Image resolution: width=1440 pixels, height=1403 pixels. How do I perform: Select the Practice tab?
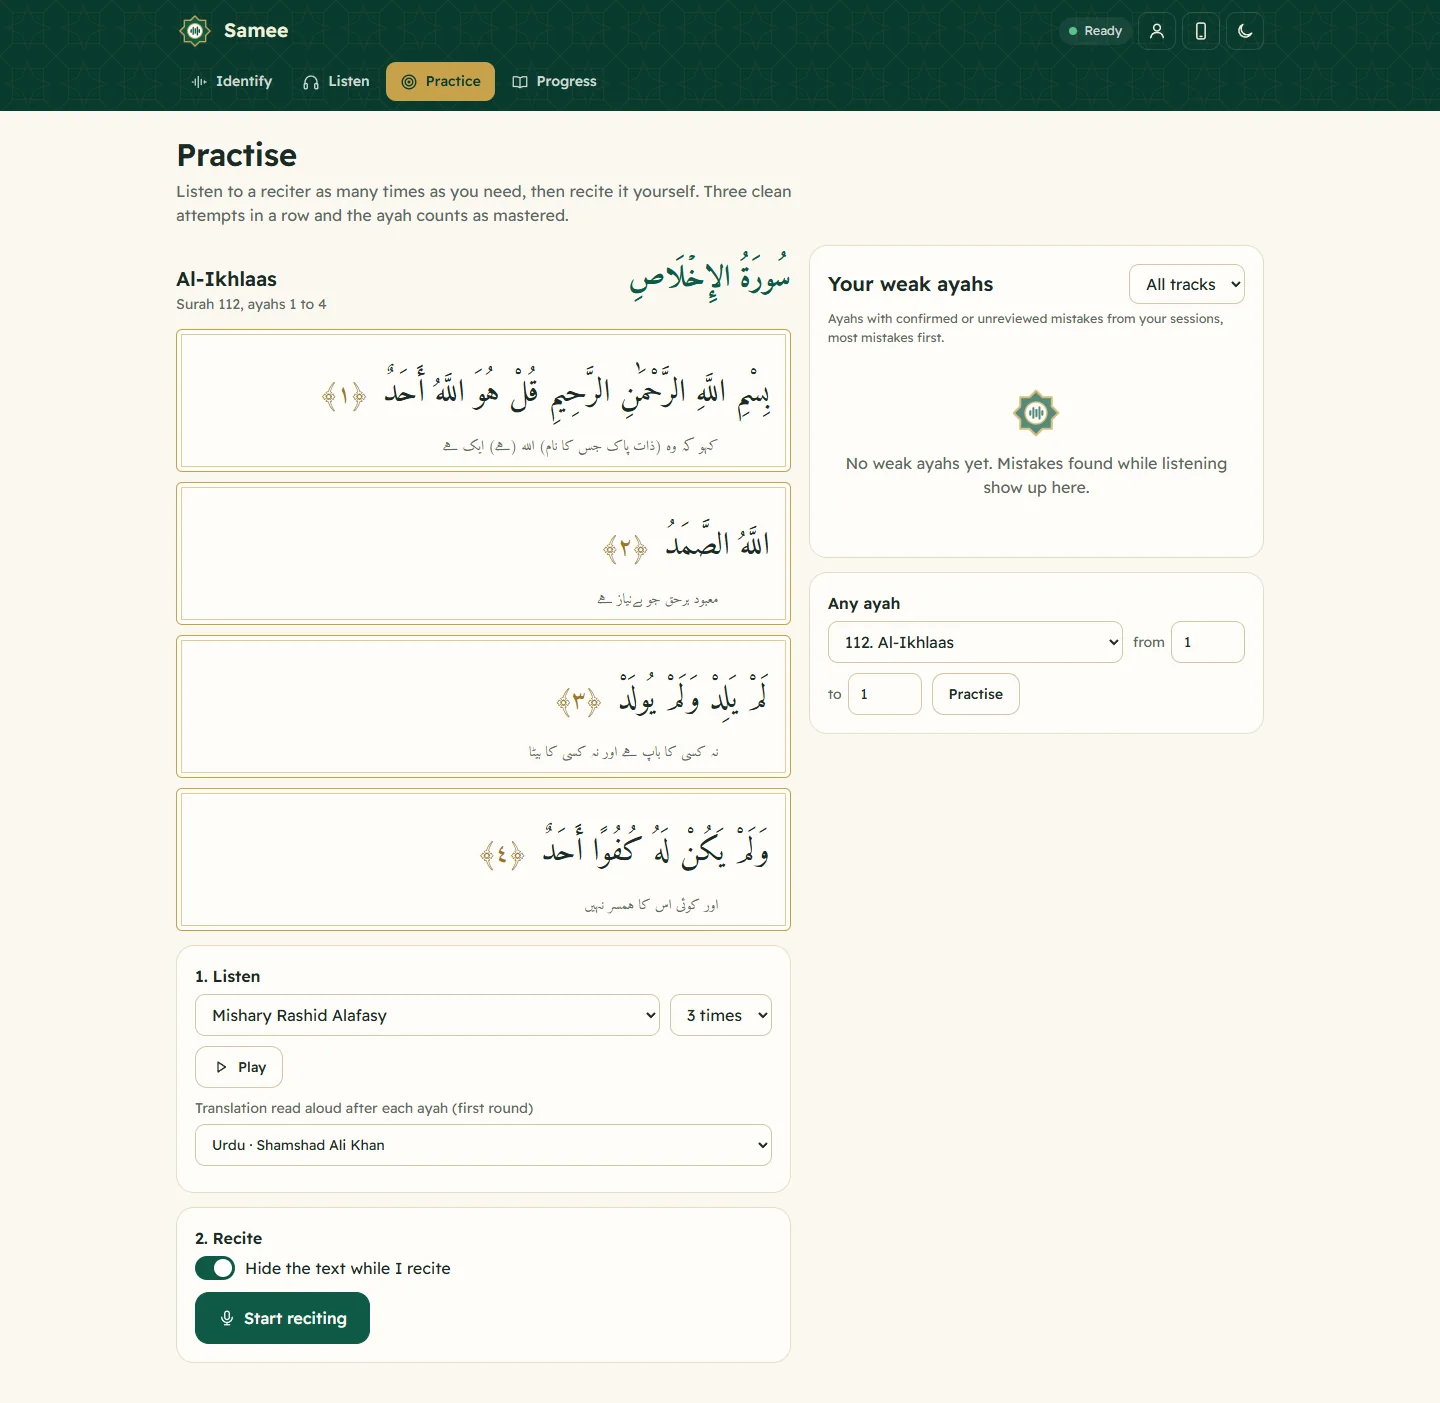(x=440, y=82)
